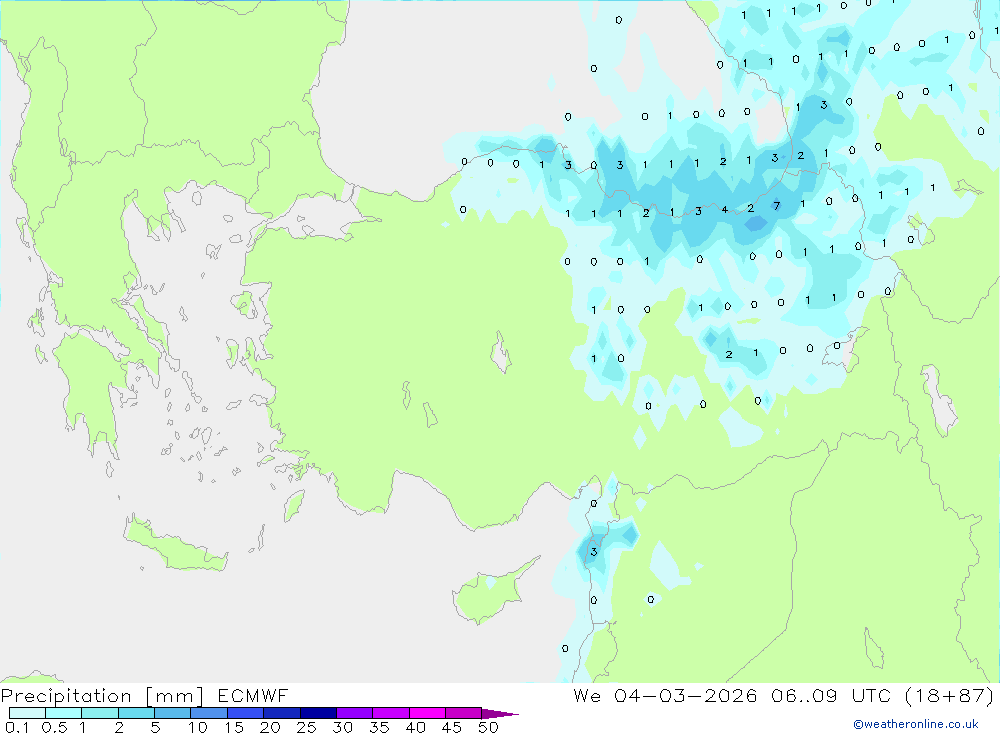1000x733 pixels.
Task: Click the '35' legend scale label
Action: point(379,727)
